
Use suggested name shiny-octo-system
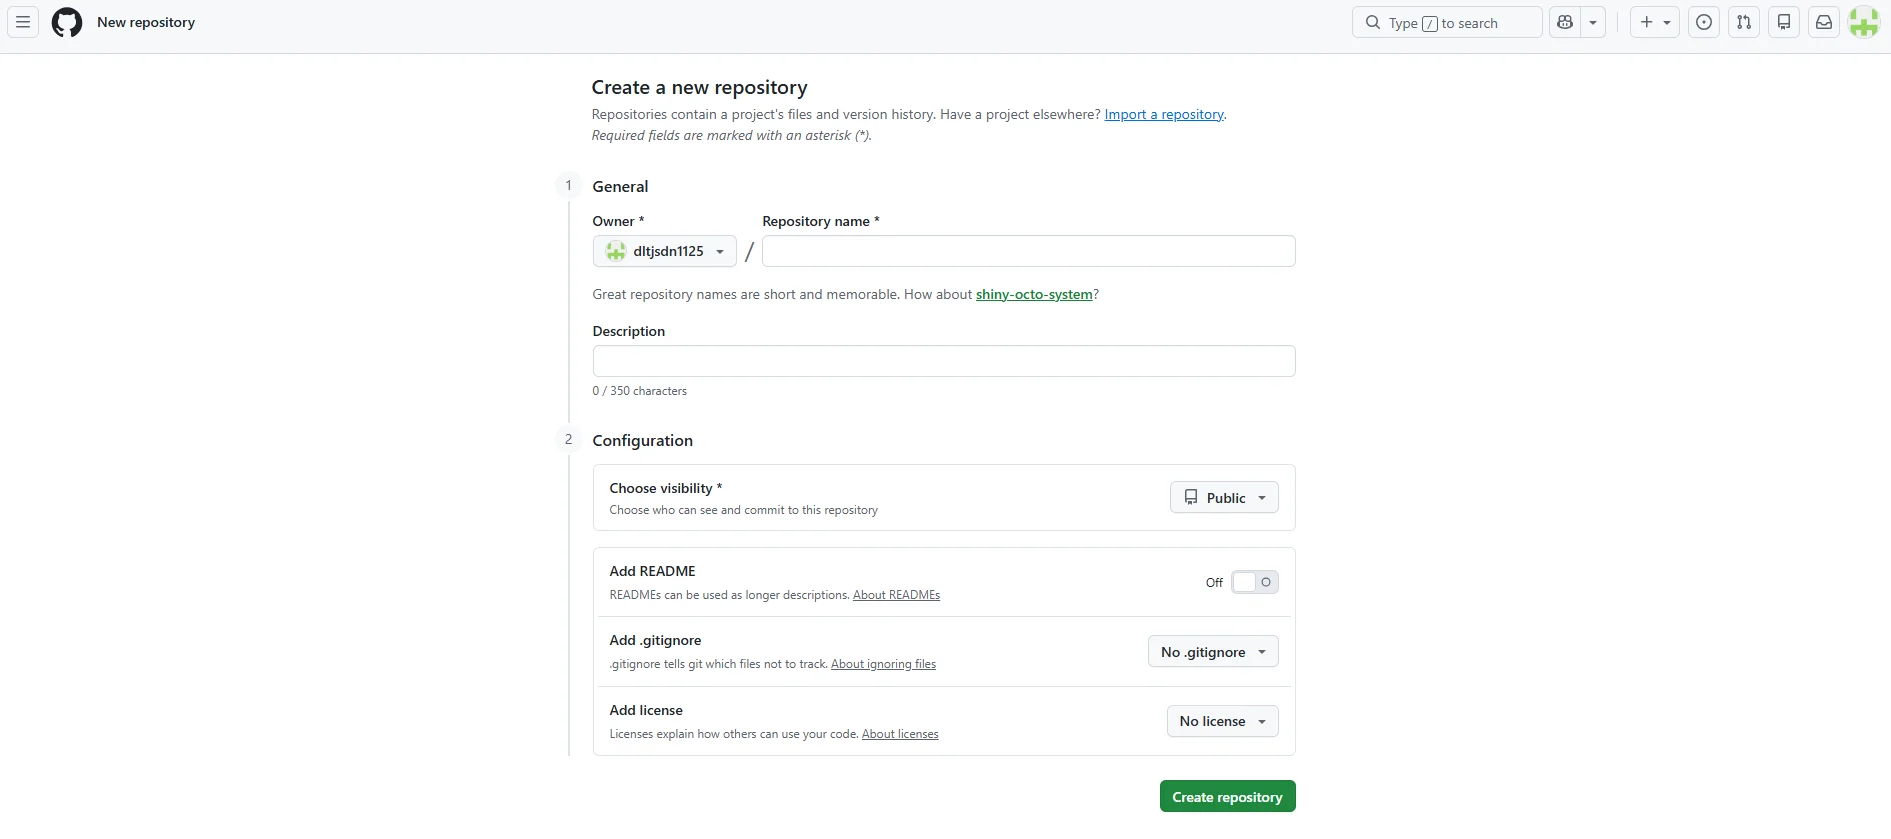[x=1034, y=294]
